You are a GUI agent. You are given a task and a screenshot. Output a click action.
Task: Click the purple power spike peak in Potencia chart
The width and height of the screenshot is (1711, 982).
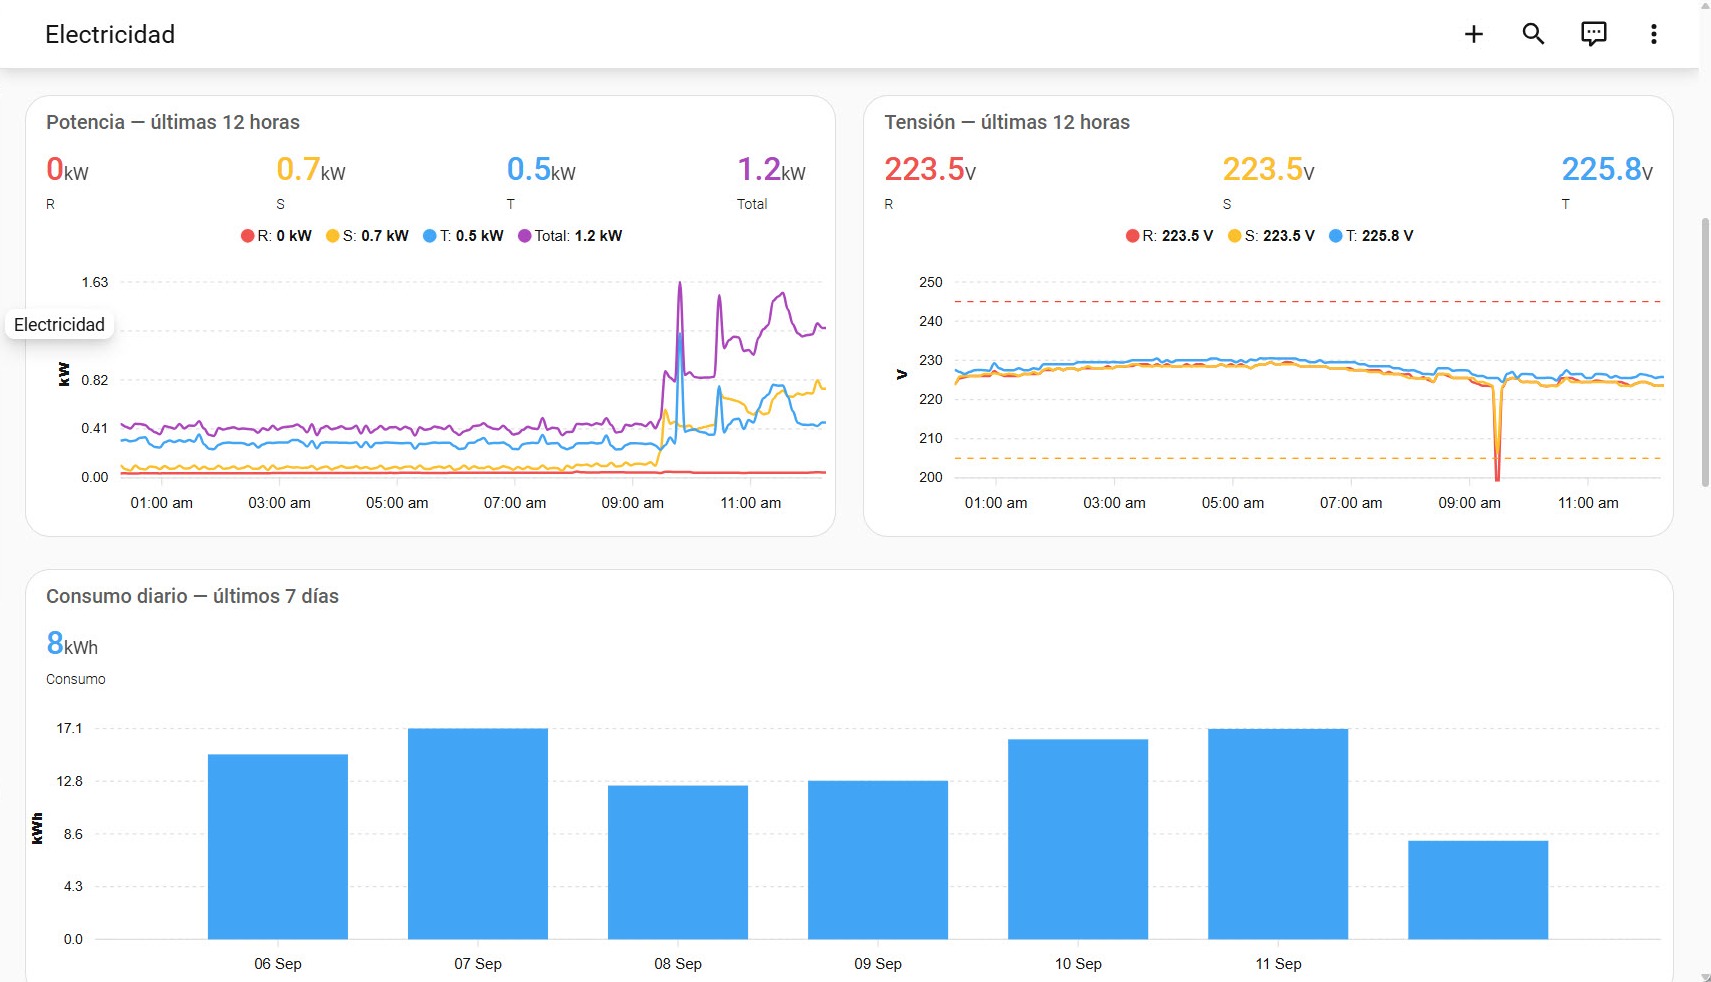[680, 284]
